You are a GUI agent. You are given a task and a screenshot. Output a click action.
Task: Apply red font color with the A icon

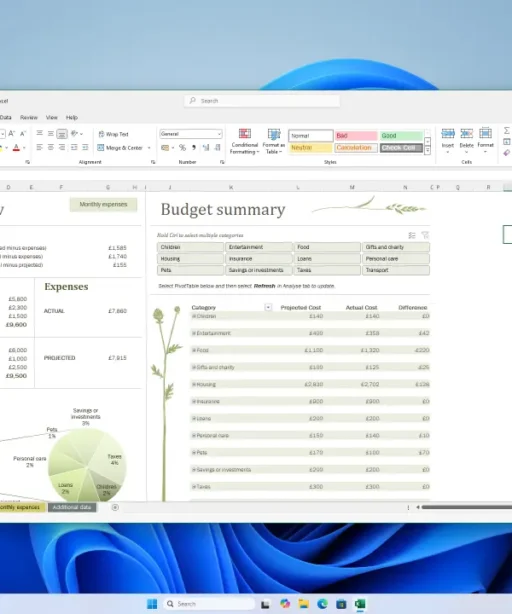[x=16, y=148]
